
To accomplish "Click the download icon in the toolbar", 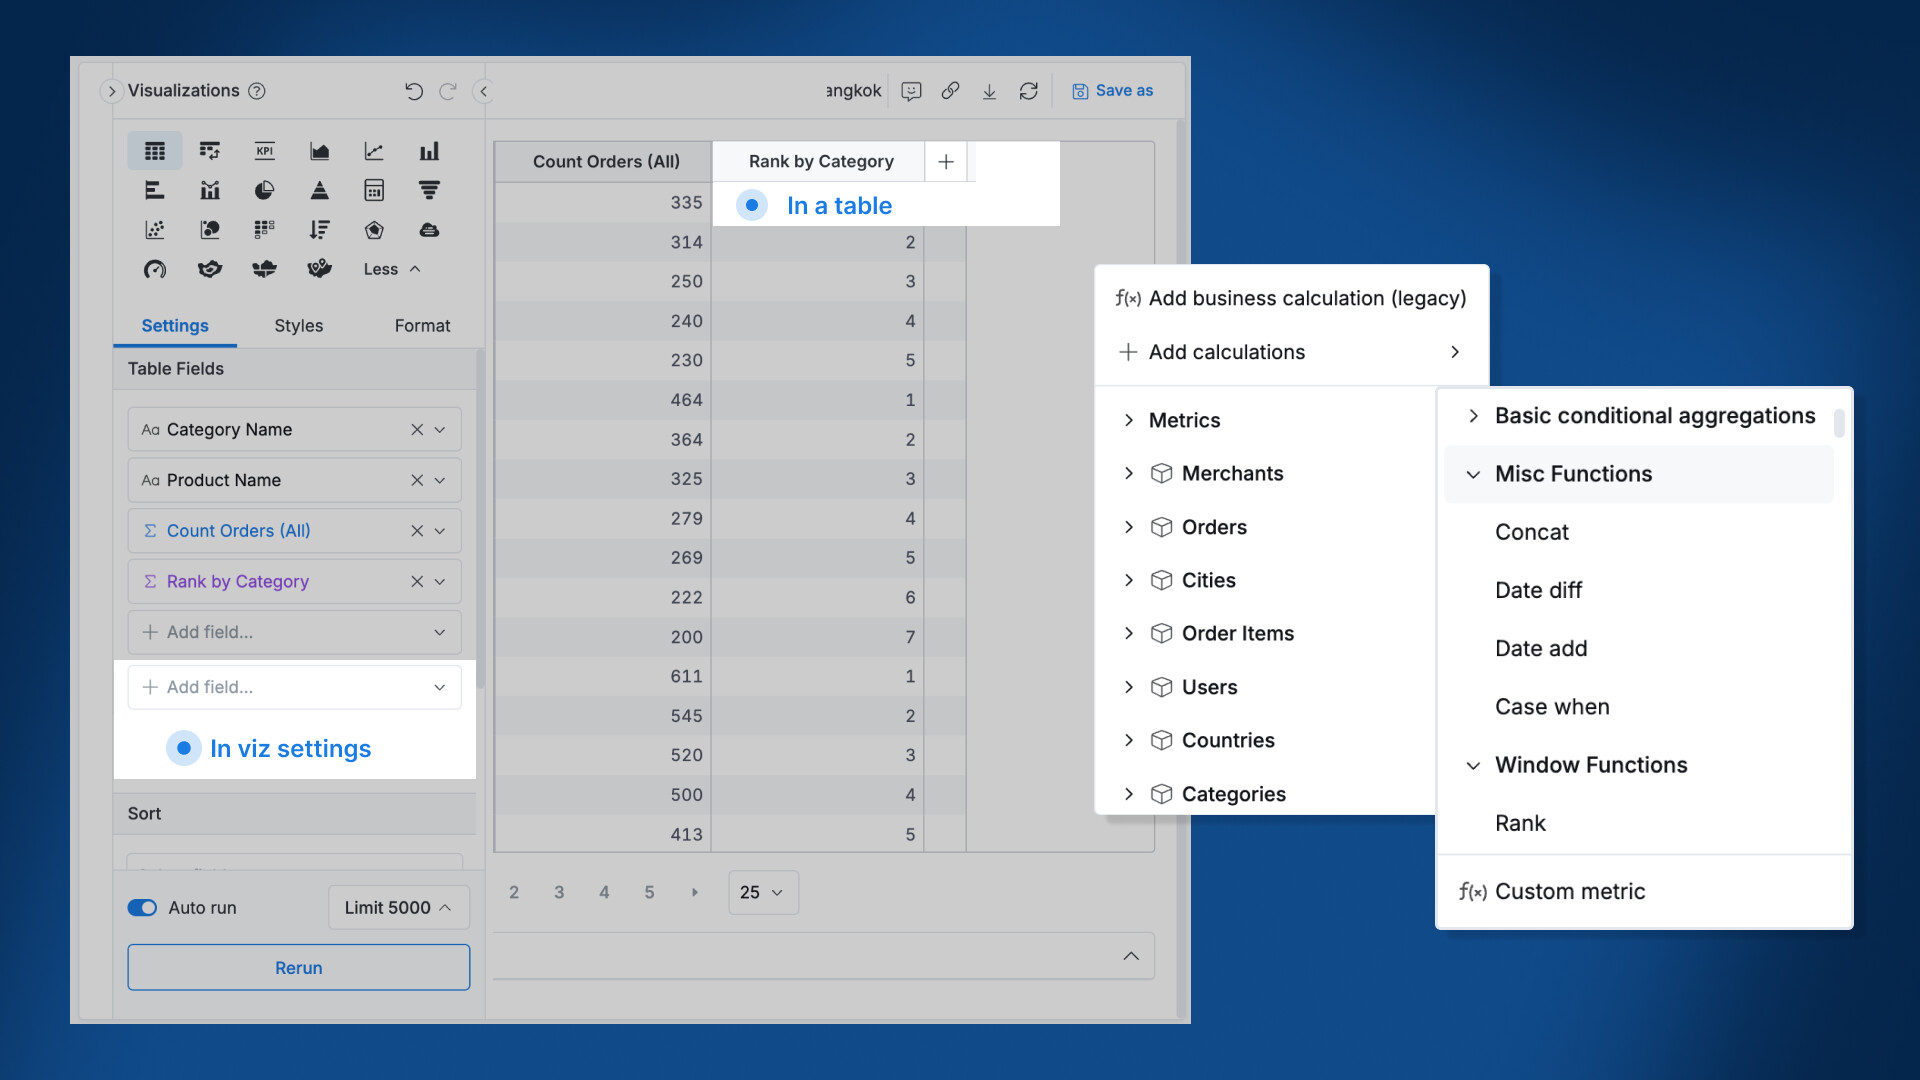I will click(989, 91).
